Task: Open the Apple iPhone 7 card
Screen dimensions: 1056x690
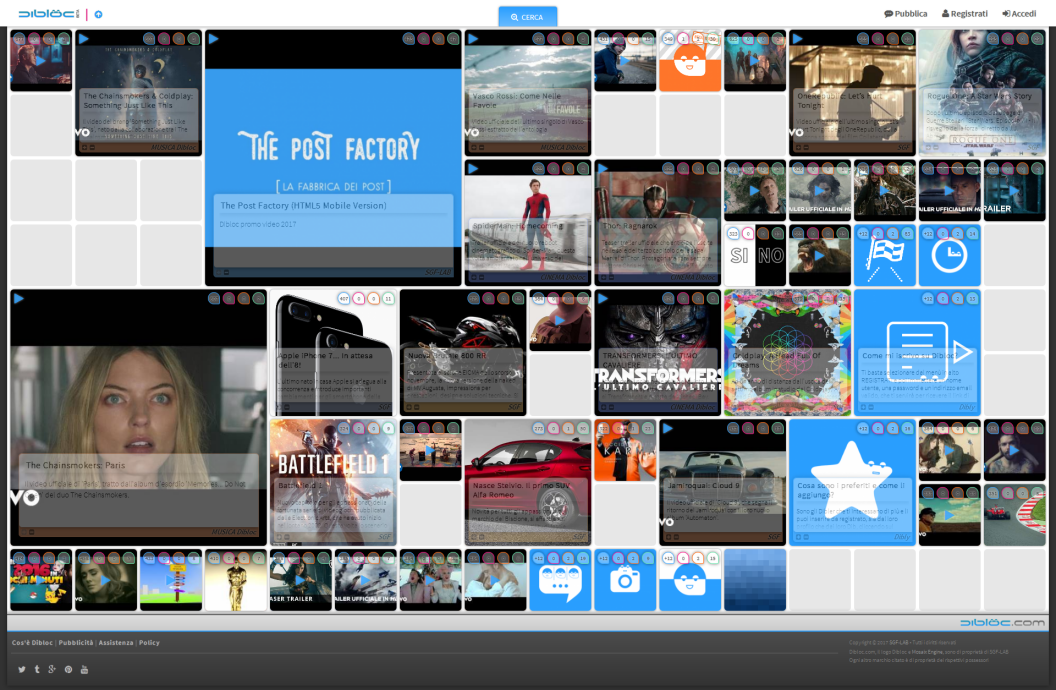Action: (x=333, y=353)
